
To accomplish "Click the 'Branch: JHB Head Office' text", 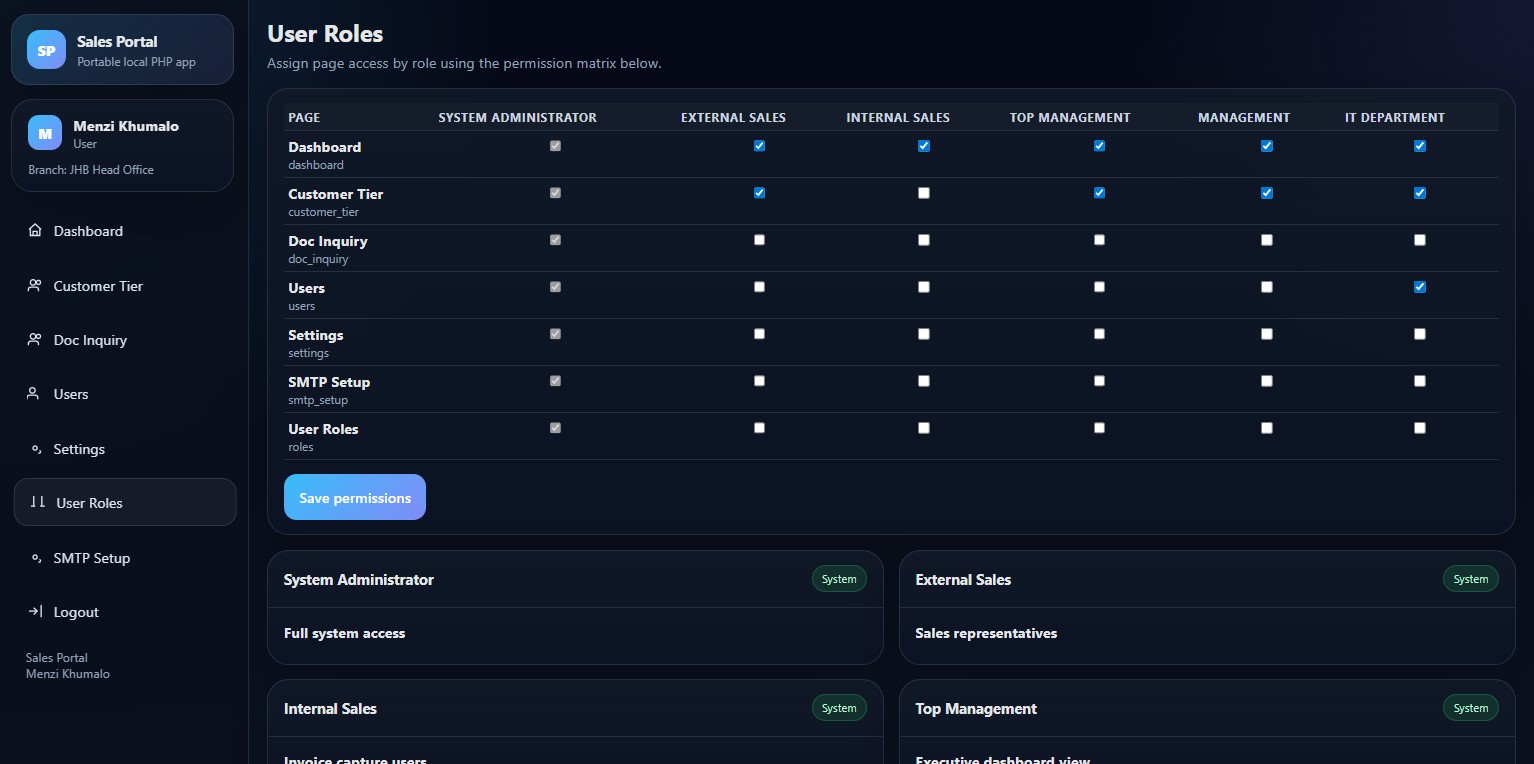I will click(91, 170).
